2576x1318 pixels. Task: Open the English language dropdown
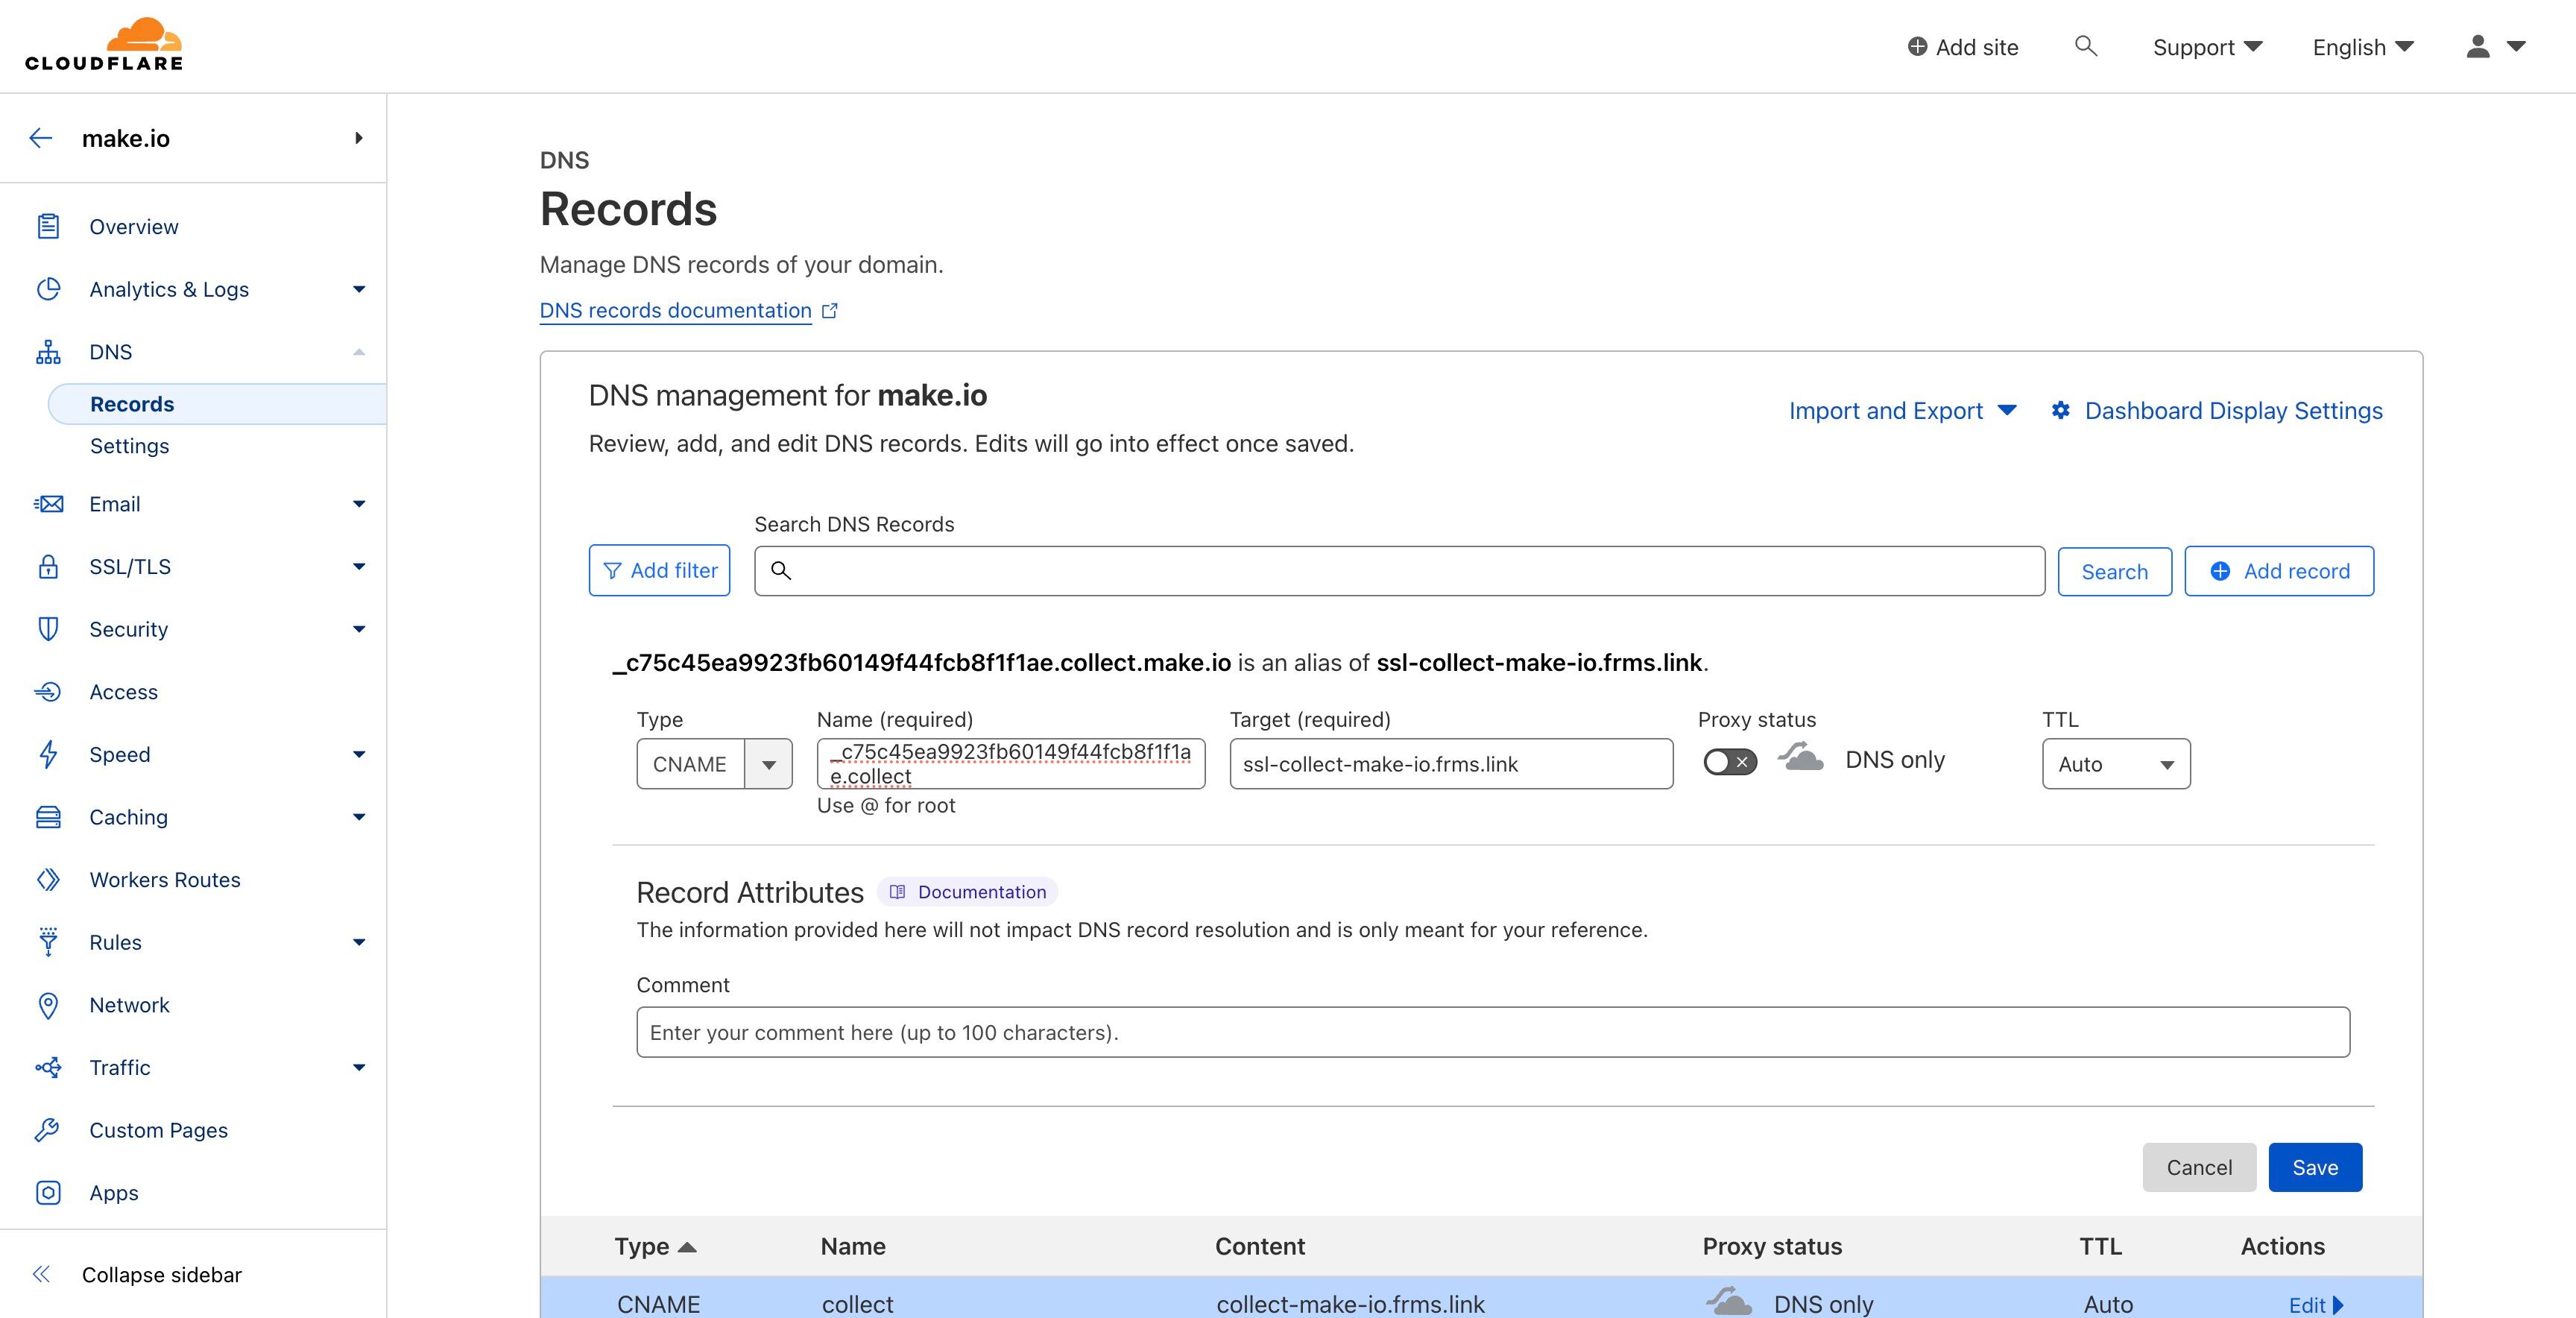[2363, 47]
